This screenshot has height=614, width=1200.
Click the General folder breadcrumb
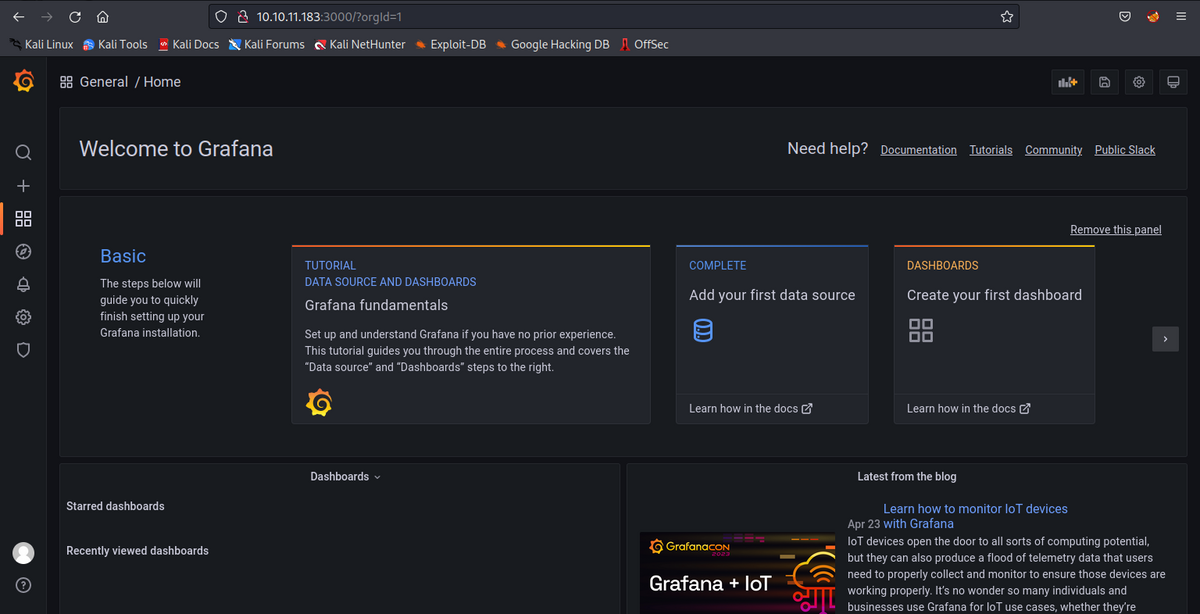(x=104, y=82)
